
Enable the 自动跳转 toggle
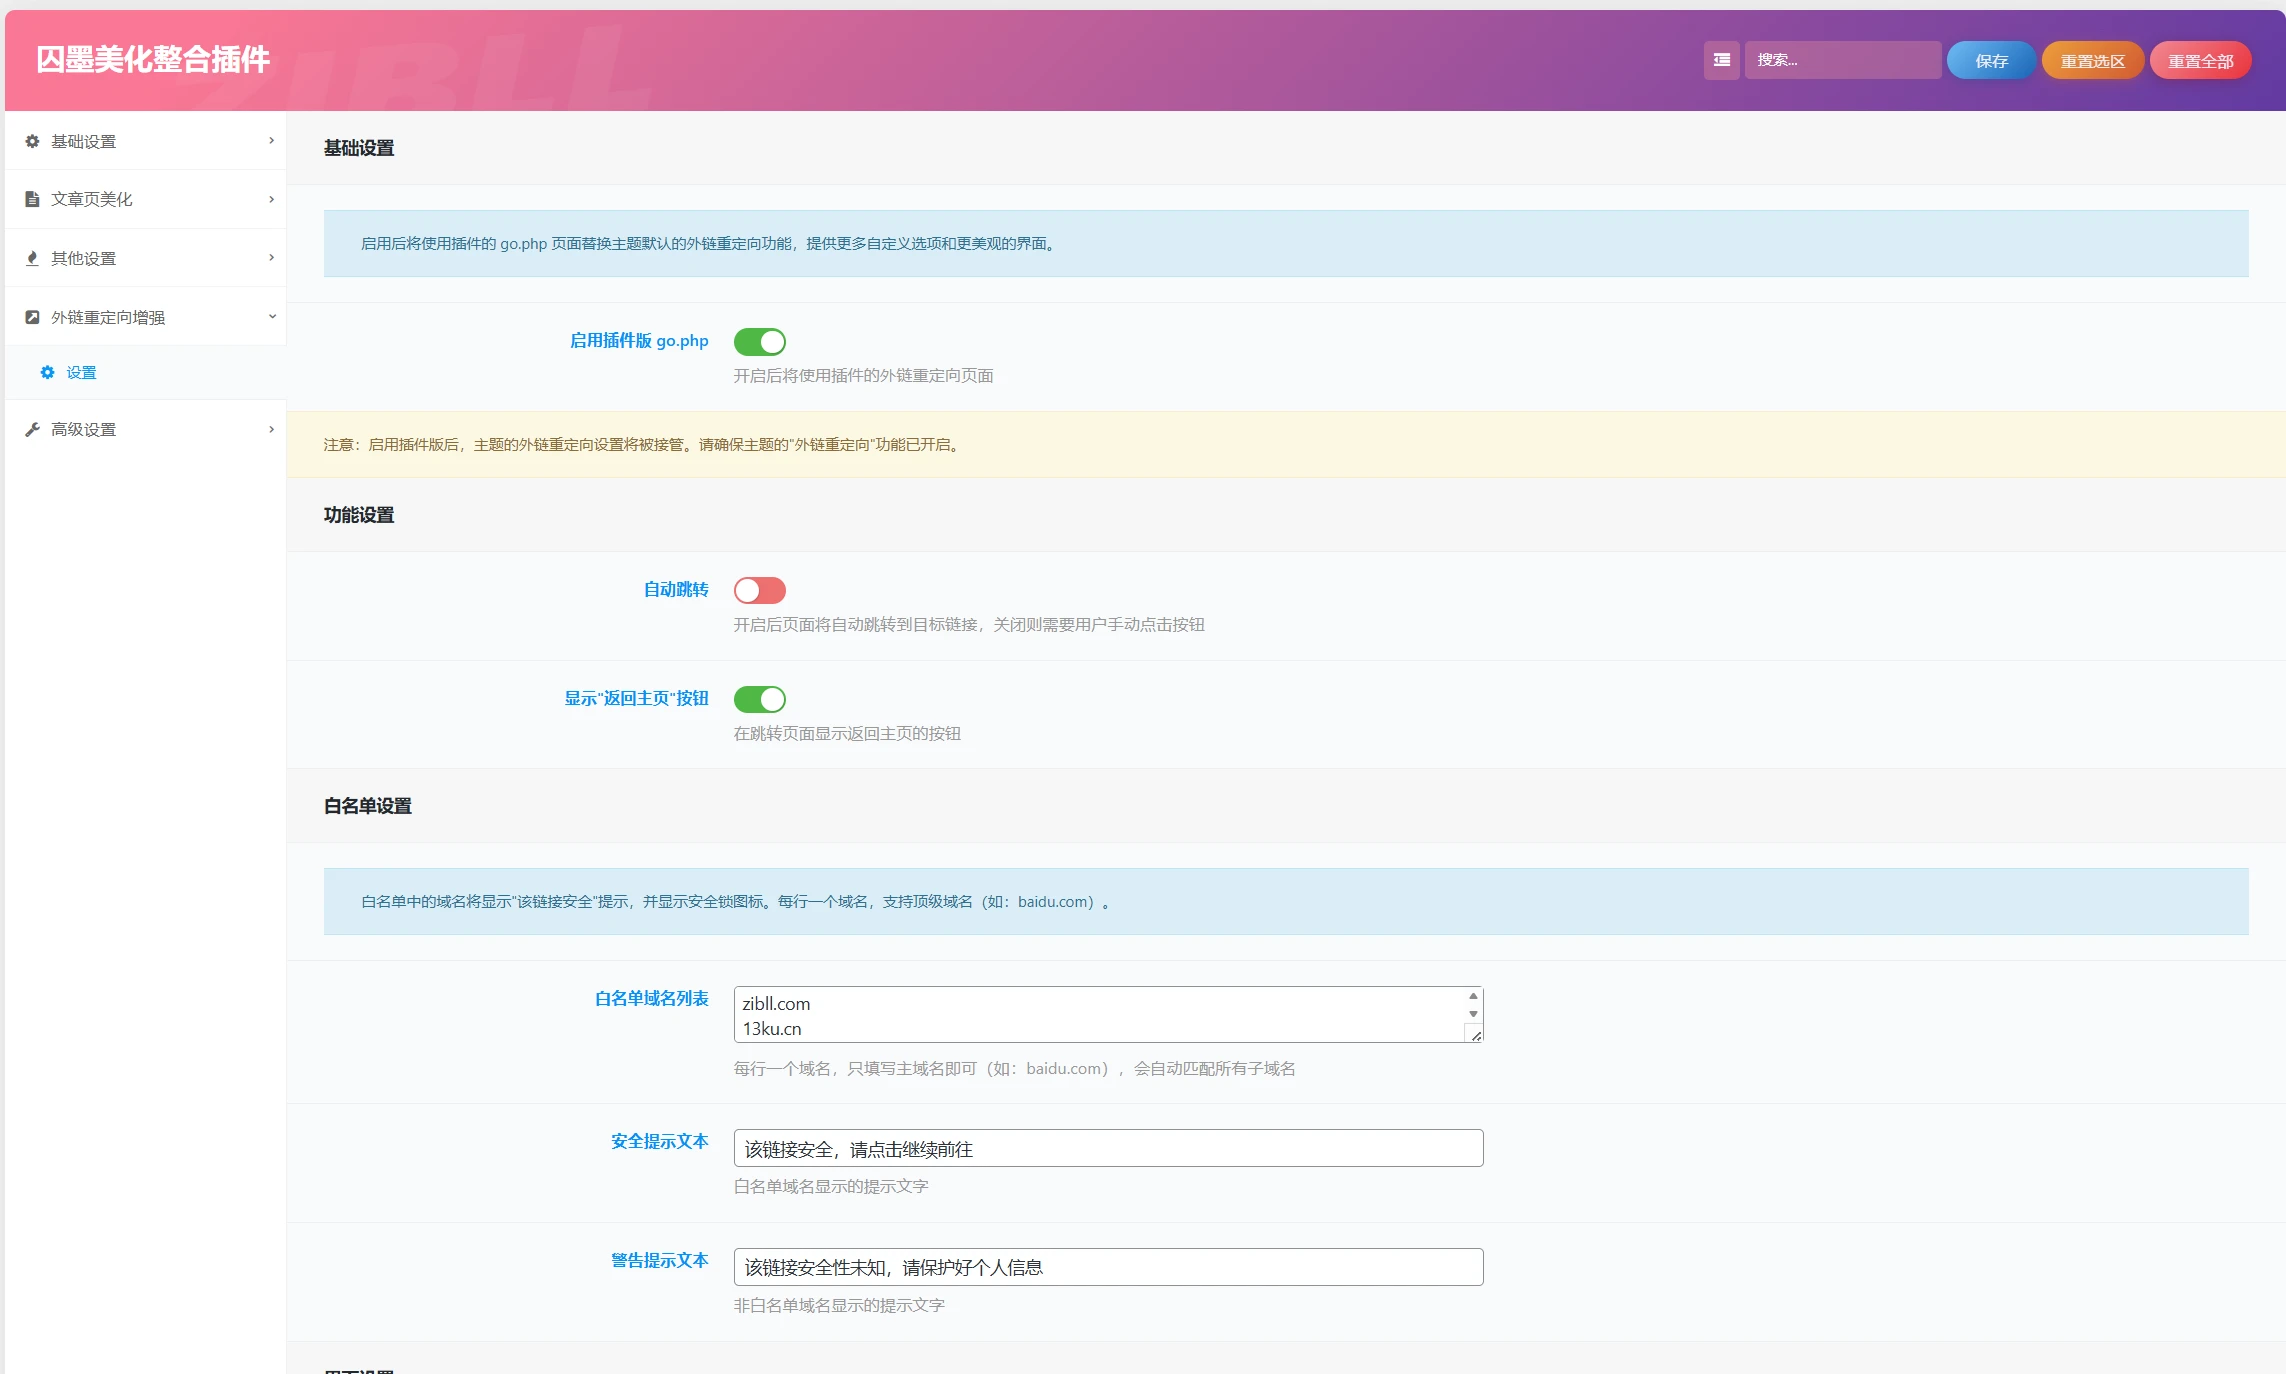(759, 591)
